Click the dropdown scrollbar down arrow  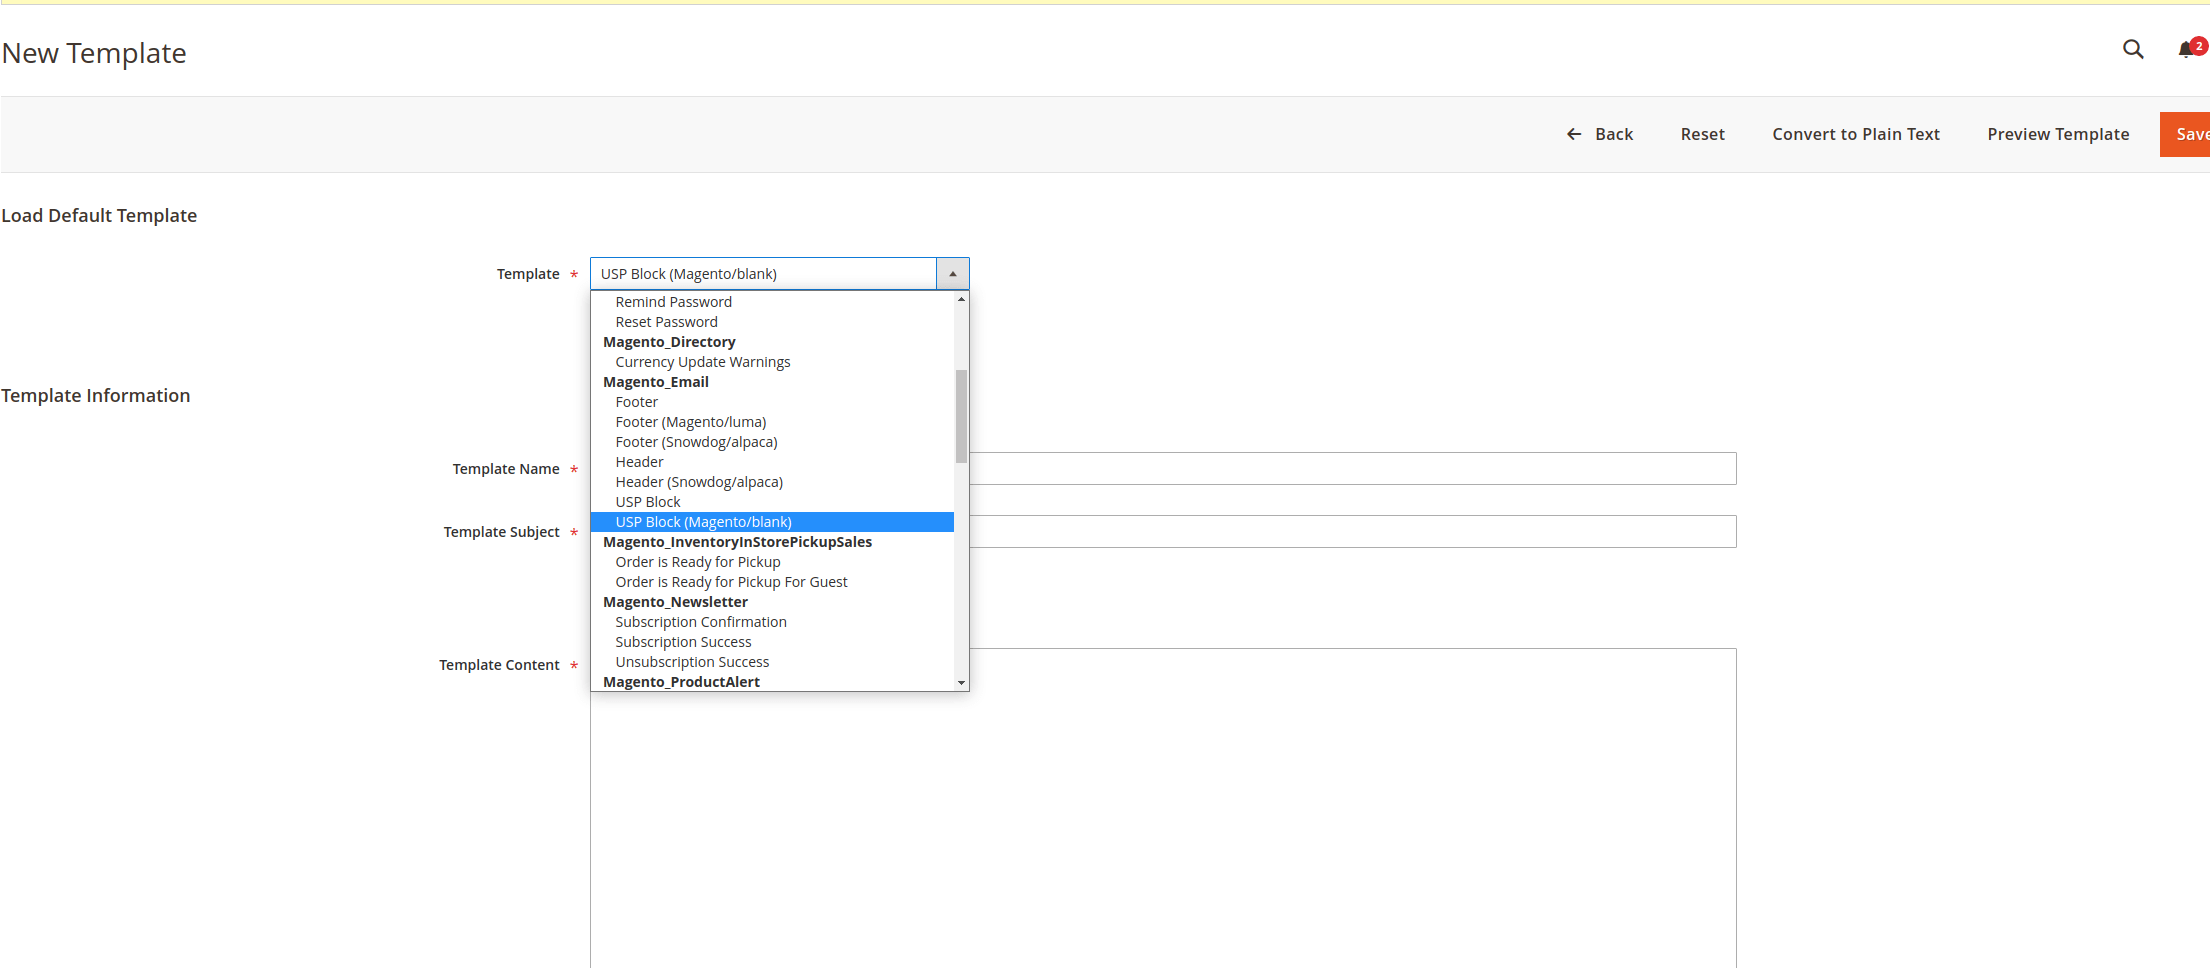[x=960, y=683]
